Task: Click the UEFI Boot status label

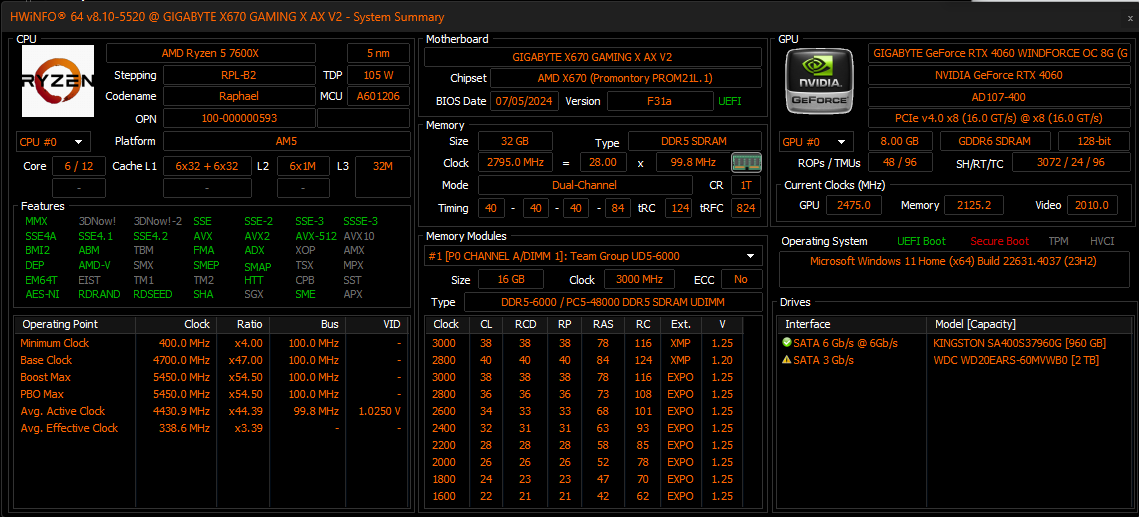Action: click(x=922, y=241)
